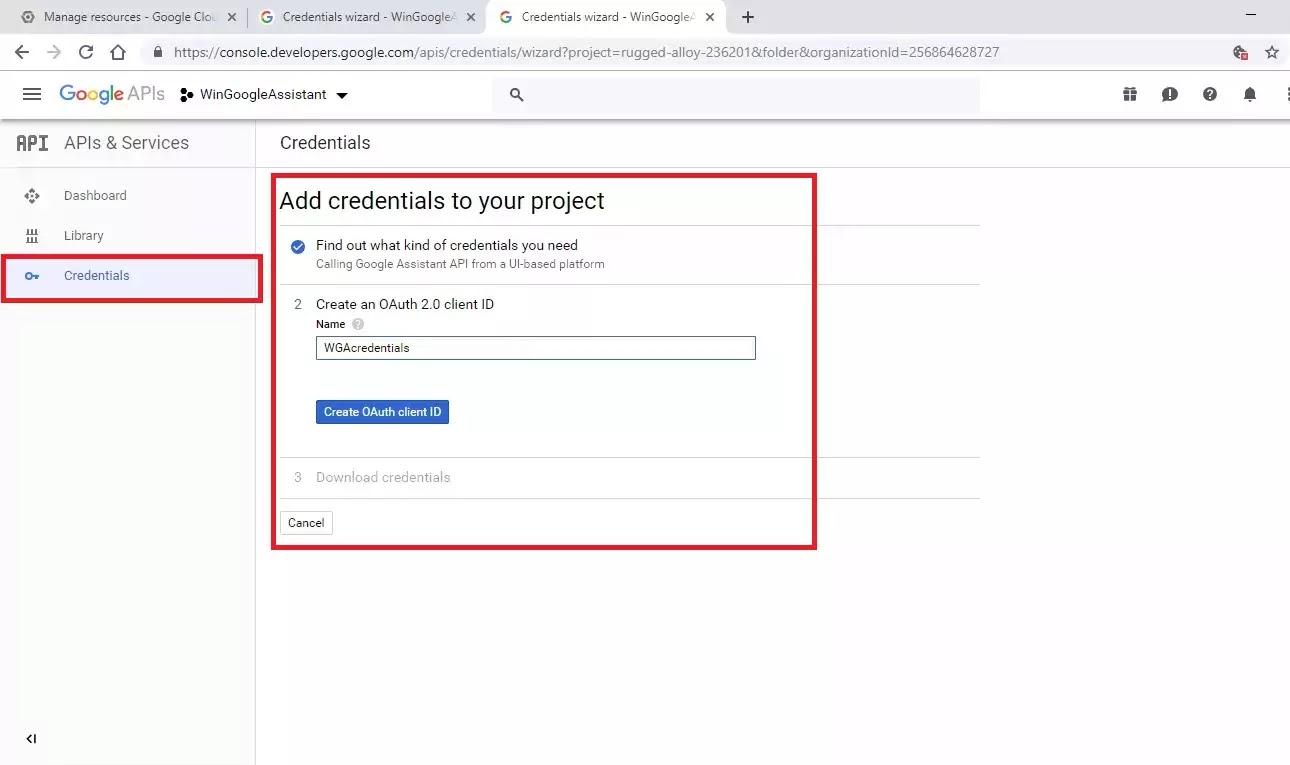Click the site padlock icon
The height and width of the screenshot is (765, 1290).
(157, 52)
